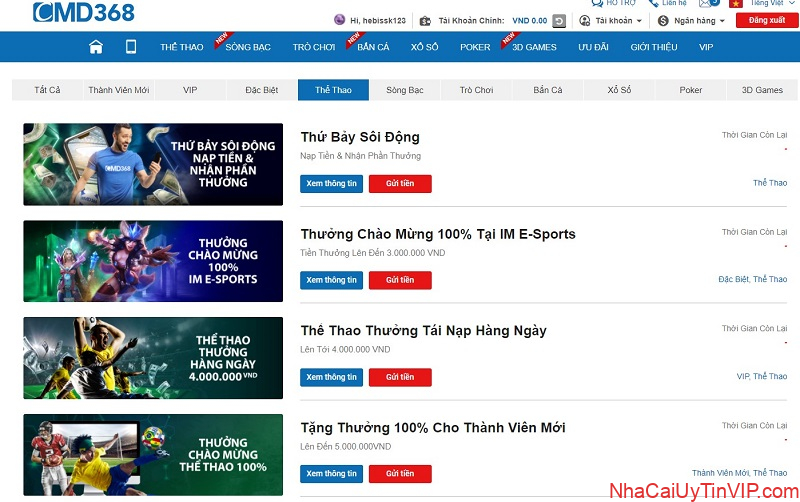800x502 pixels.
Task: Open TRÒ CHƠI in the main menu
Action: point(314,47)
